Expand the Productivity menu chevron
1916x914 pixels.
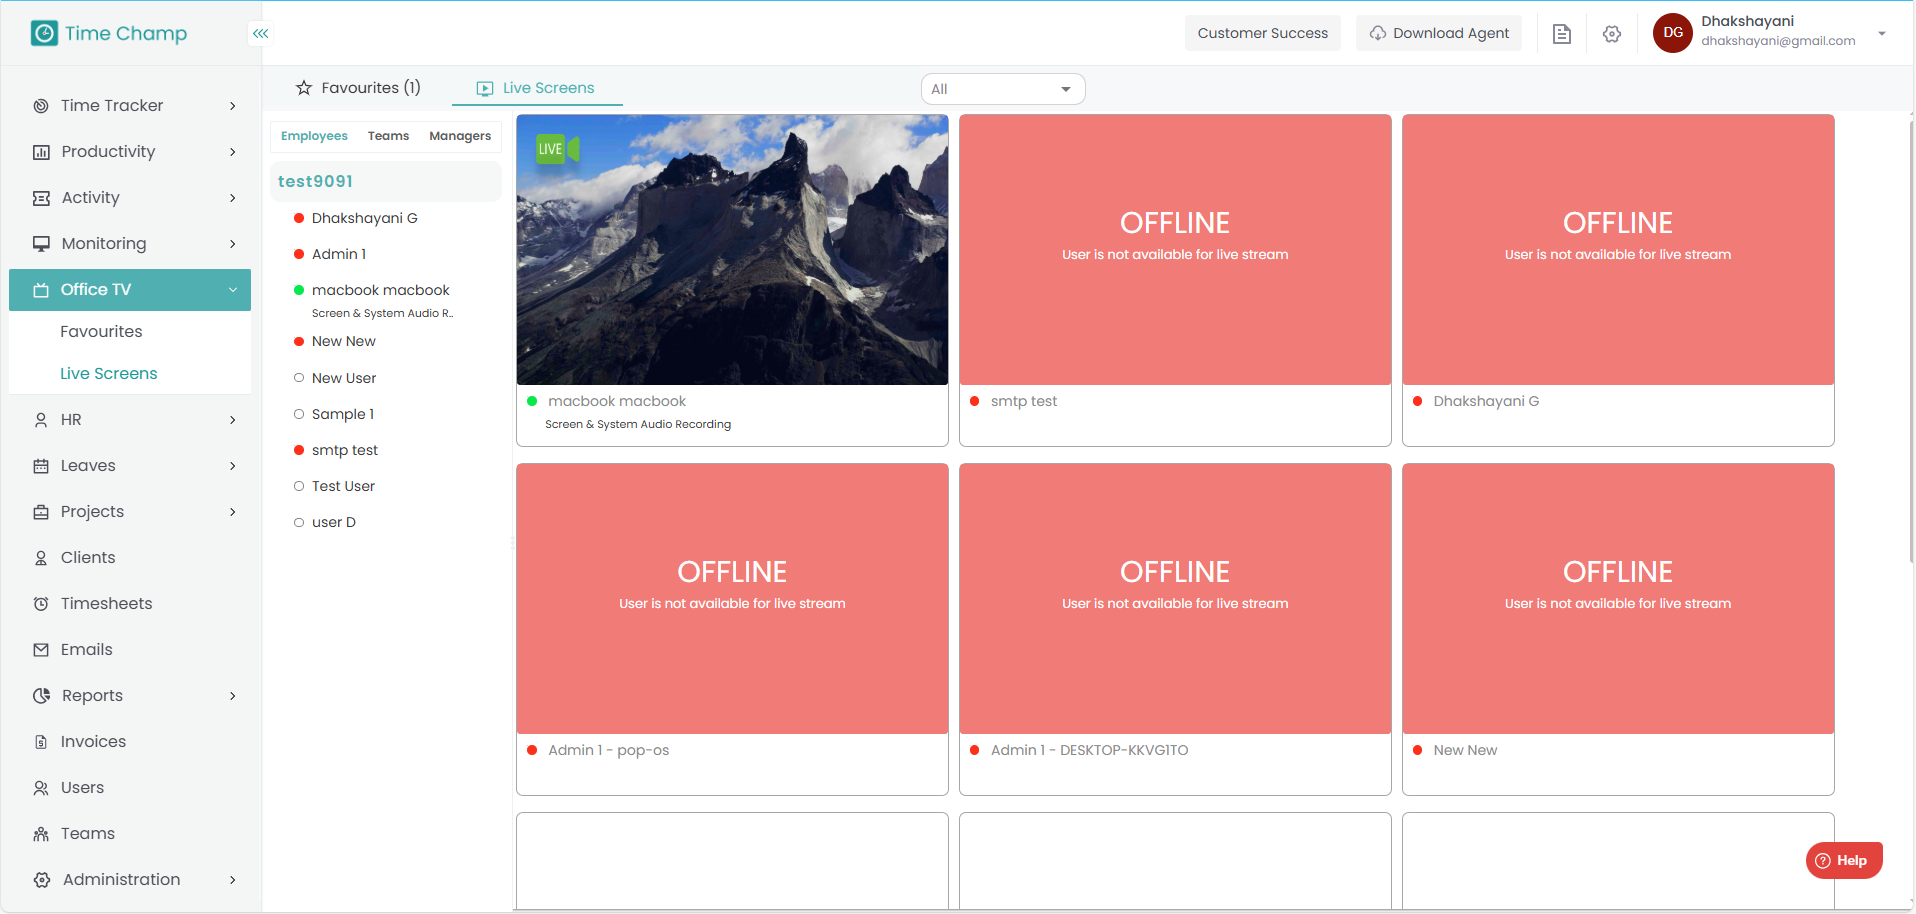(233, 152)
